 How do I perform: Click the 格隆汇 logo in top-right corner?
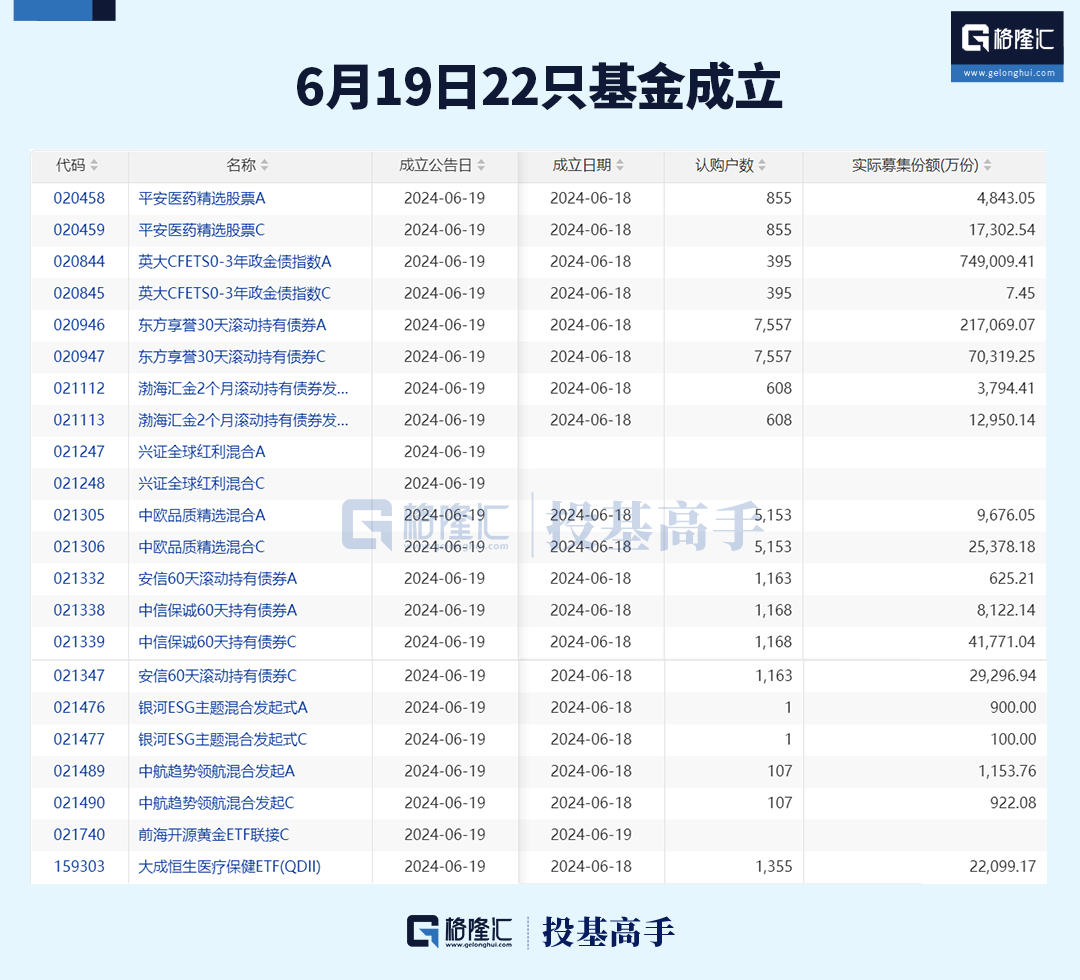pos(1006,45)
